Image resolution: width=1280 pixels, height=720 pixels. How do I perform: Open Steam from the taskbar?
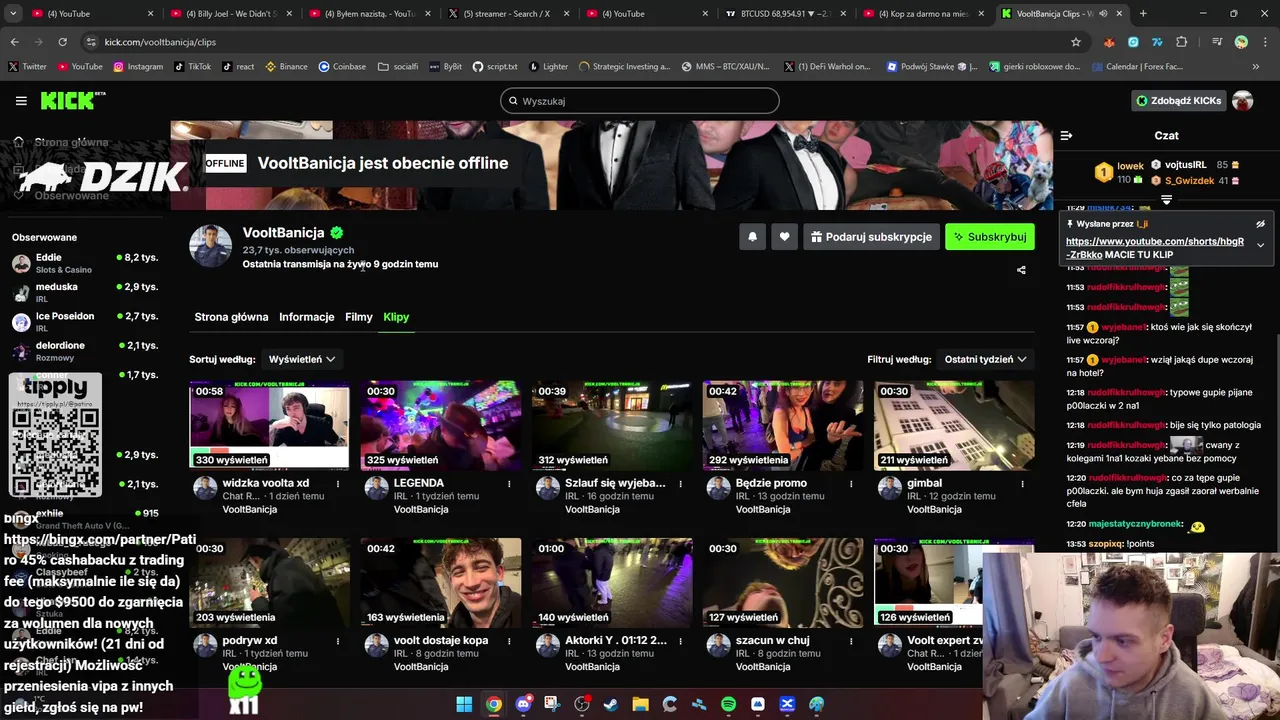coord(611,704)
